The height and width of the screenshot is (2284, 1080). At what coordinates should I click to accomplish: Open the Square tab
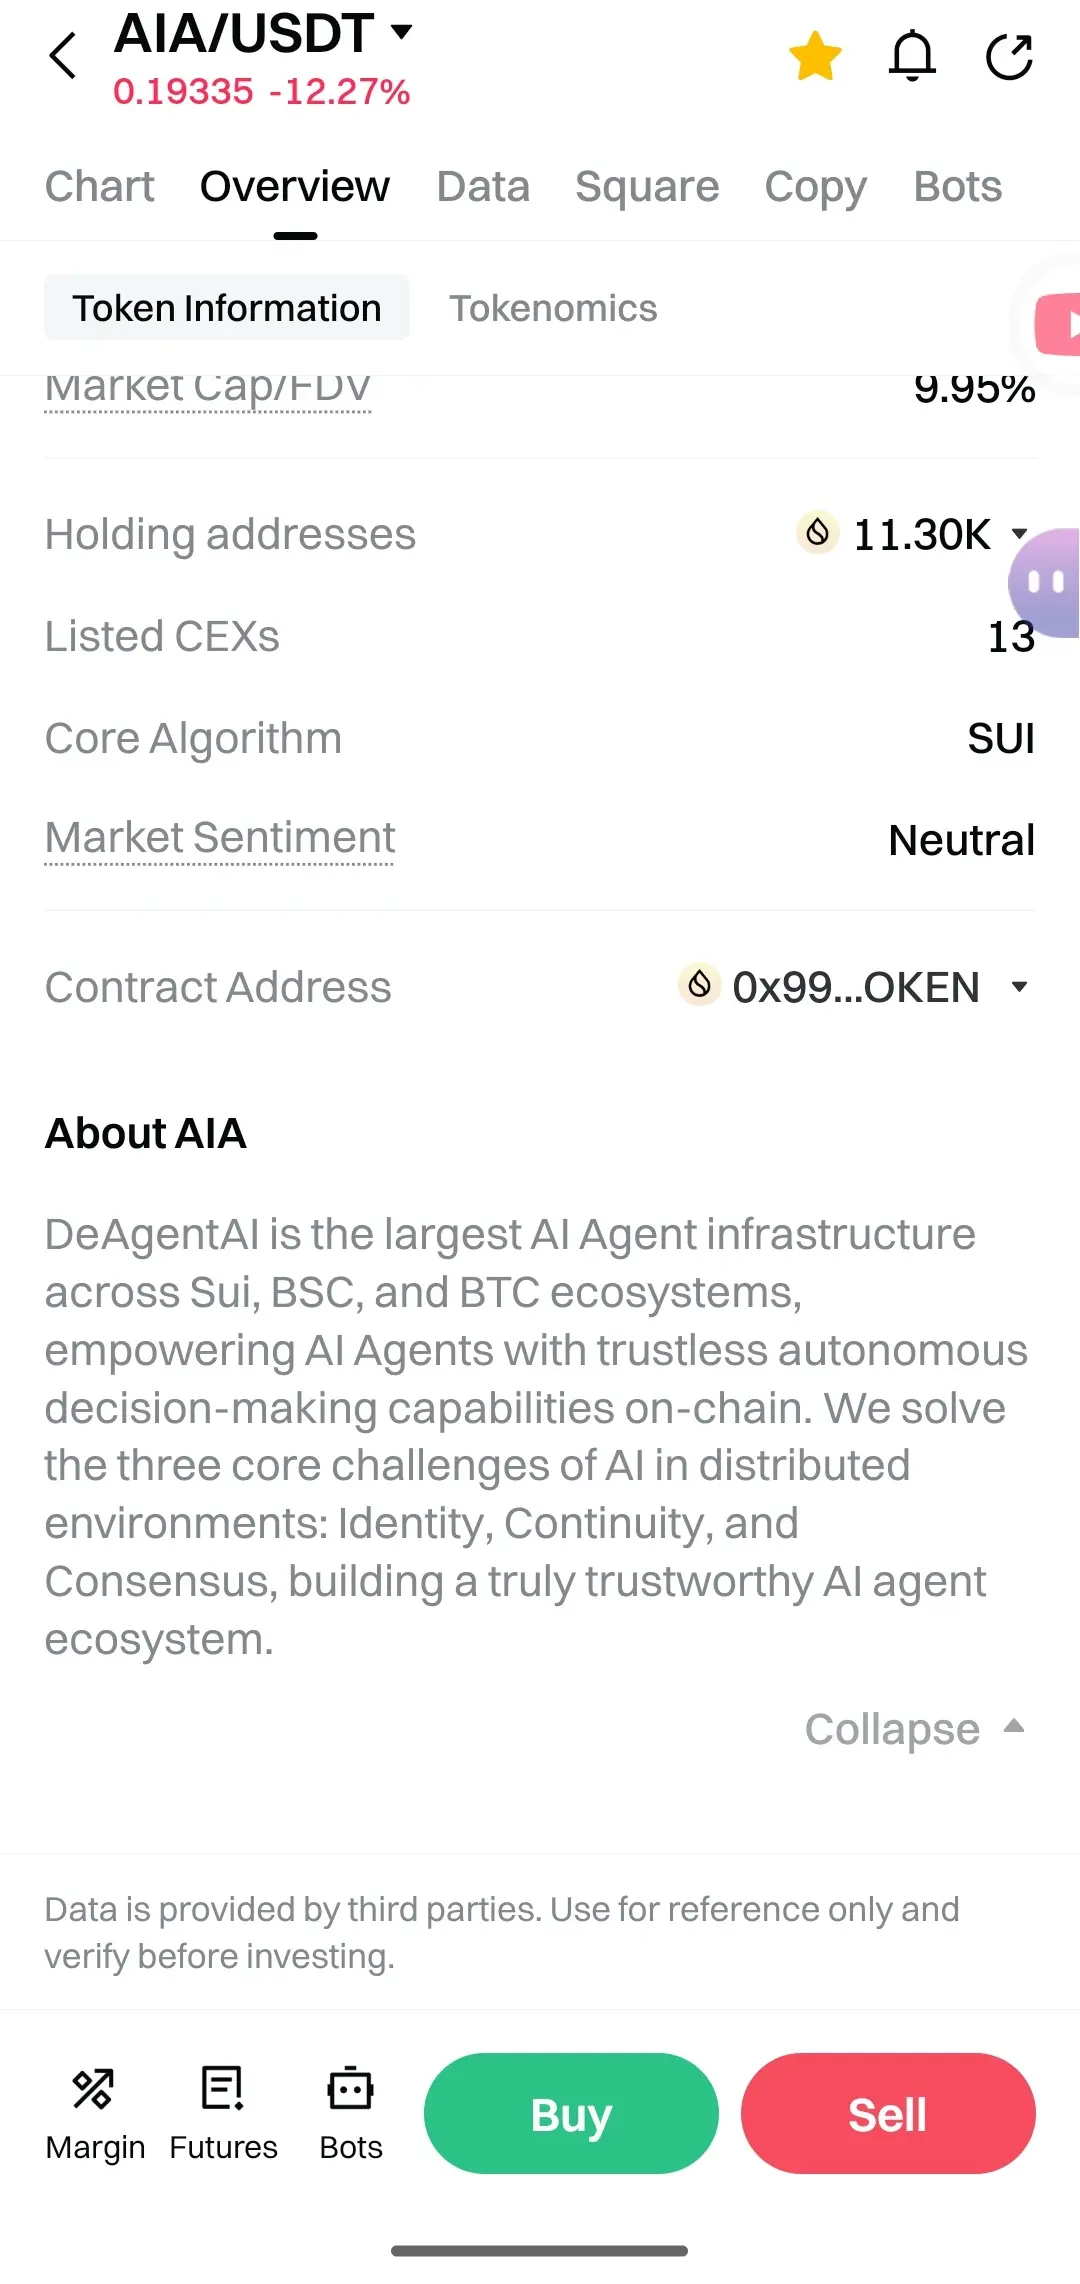coord(647,187)
